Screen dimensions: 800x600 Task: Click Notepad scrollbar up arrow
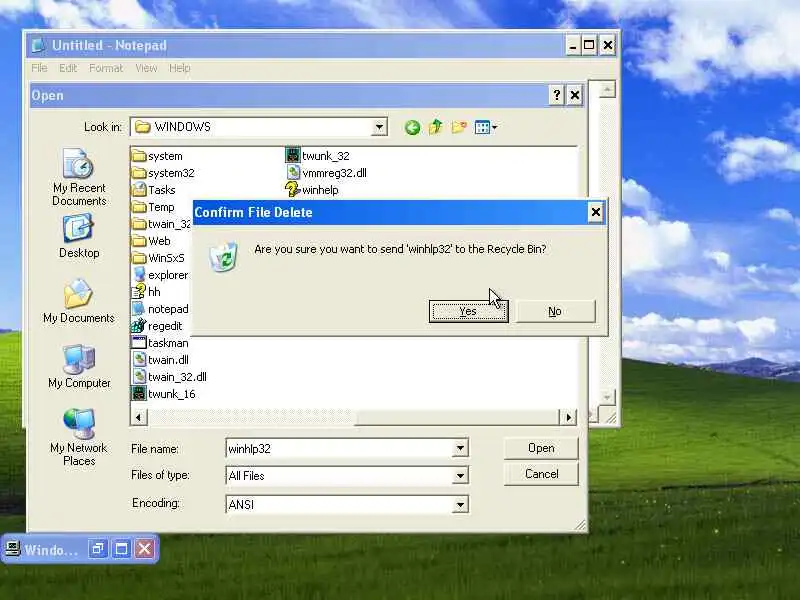[x=607, y=90]
